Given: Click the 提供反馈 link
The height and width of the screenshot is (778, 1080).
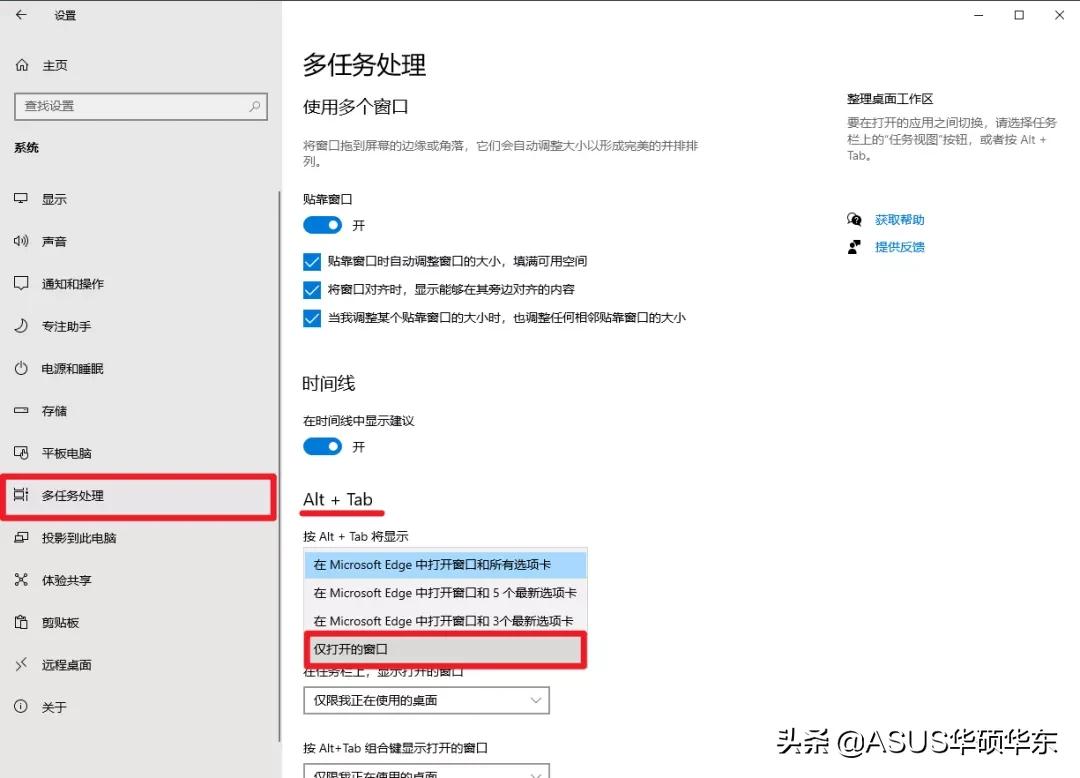Looking at the screenshot, I should click(x=899, y=247).
